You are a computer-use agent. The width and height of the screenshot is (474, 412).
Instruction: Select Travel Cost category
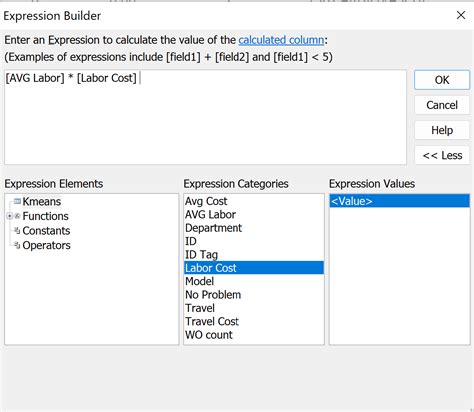254,321
